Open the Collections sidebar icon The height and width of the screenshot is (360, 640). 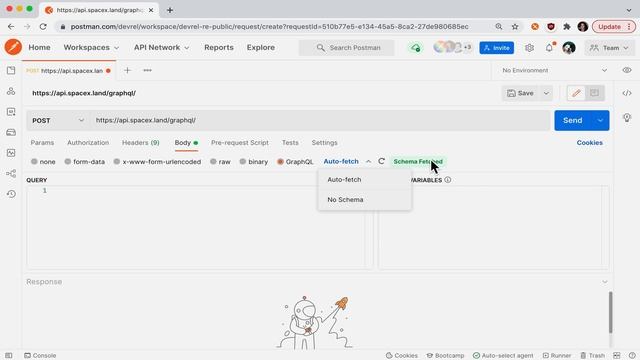pyautogui.click(x=11, y=70)
